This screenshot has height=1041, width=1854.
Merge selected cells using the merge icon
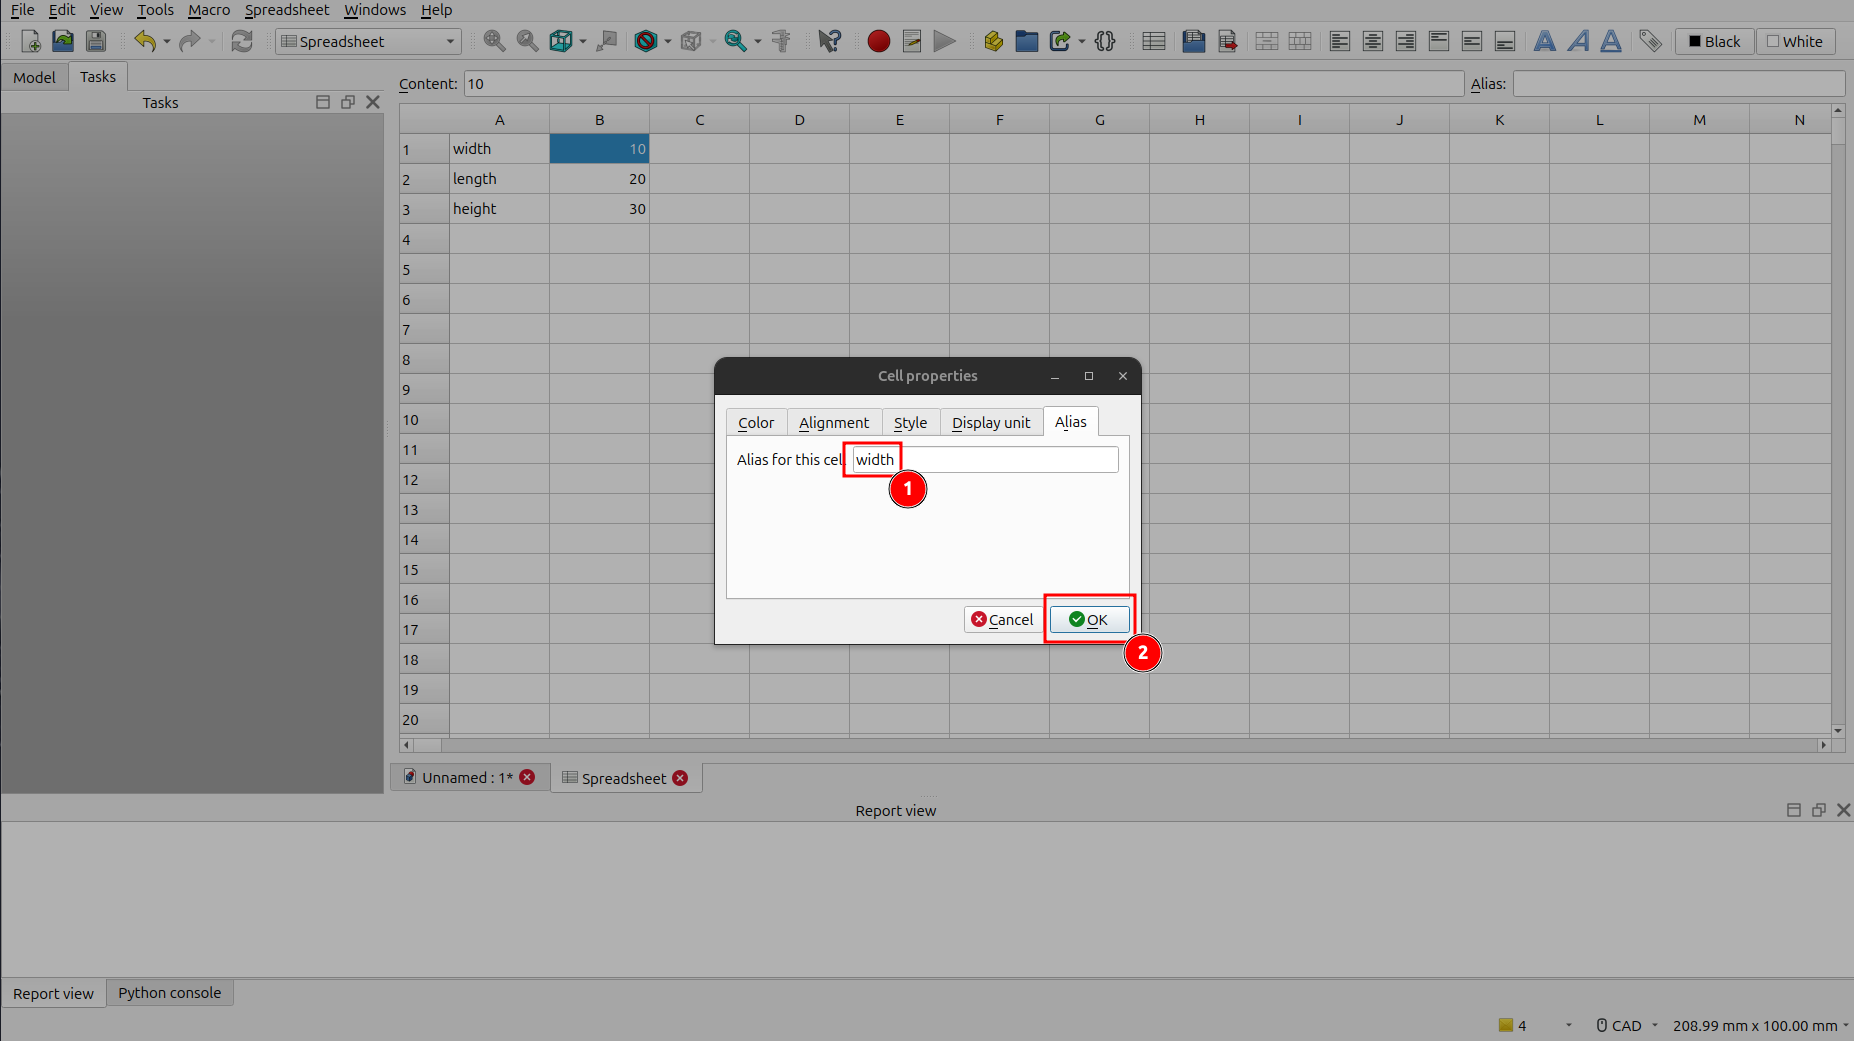point(1267,41)
